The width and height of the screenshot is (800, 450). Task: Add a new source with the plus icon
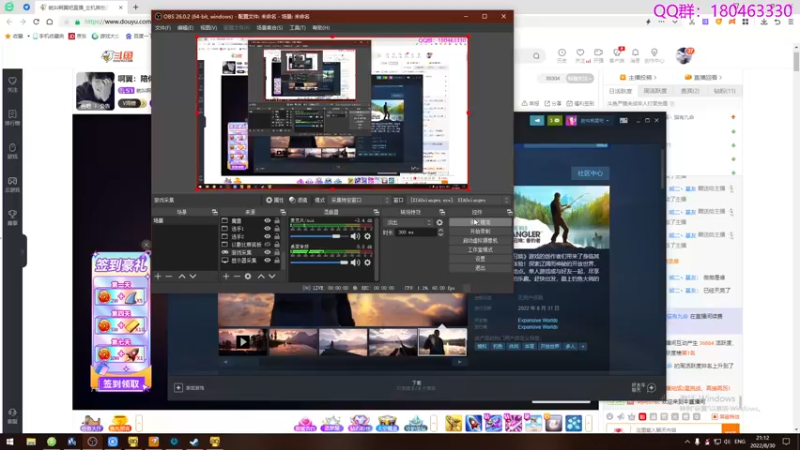pos(226,276)
